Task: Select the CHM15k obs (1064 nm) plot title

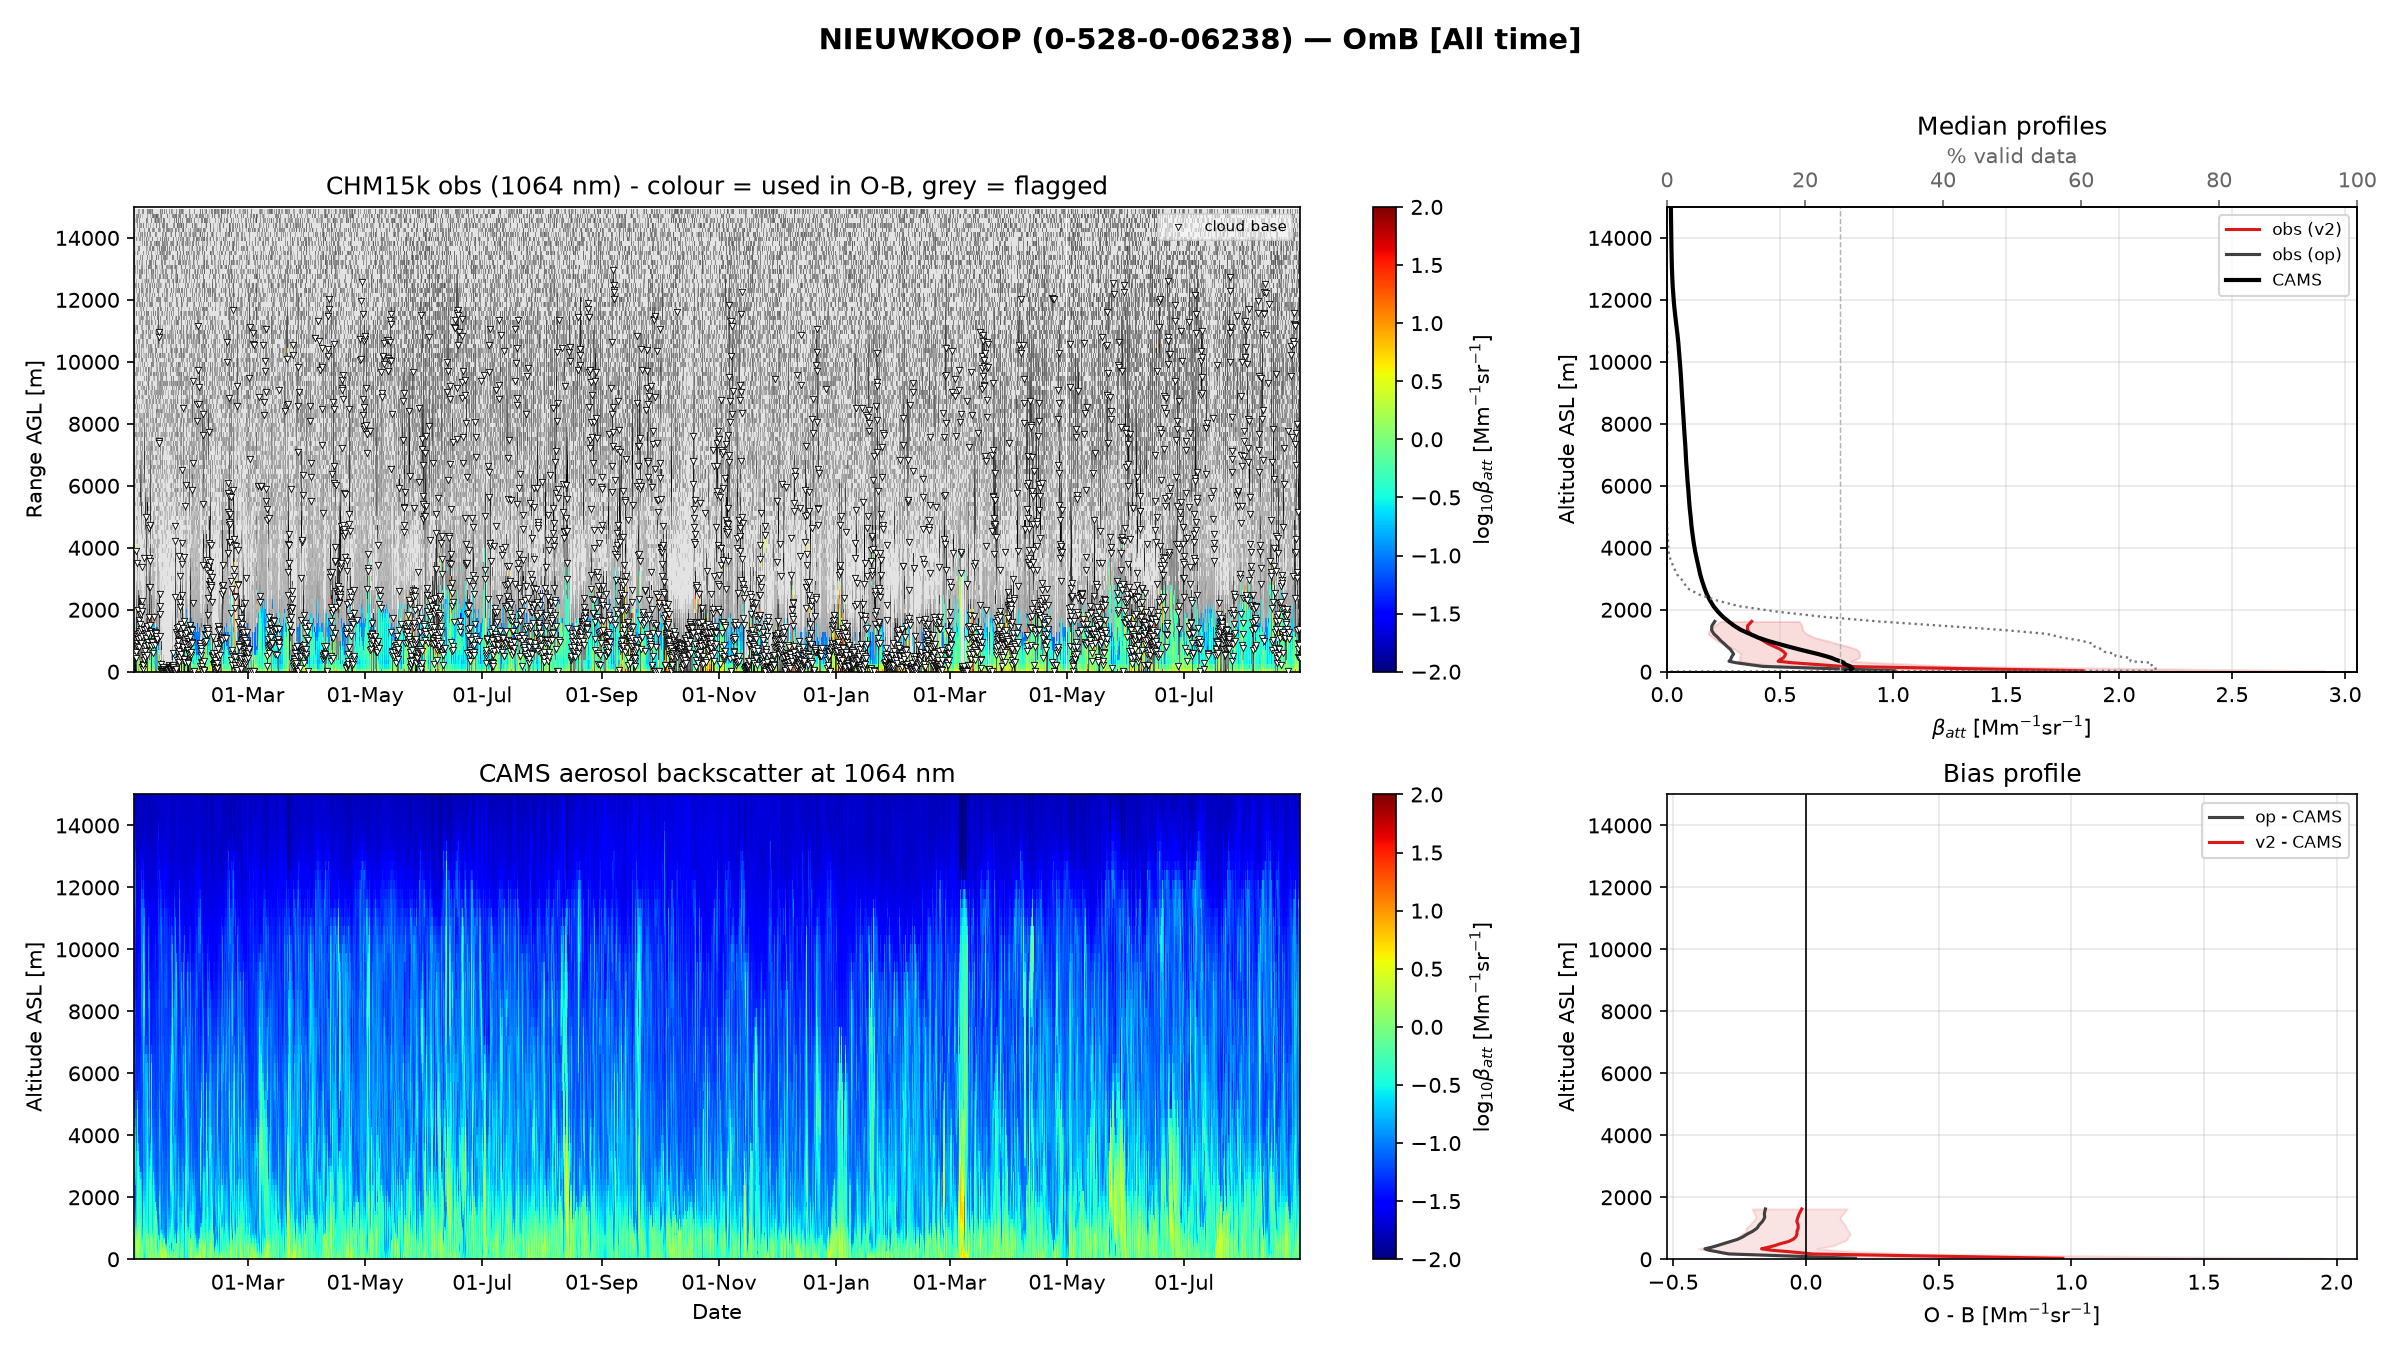Action: 716,186
